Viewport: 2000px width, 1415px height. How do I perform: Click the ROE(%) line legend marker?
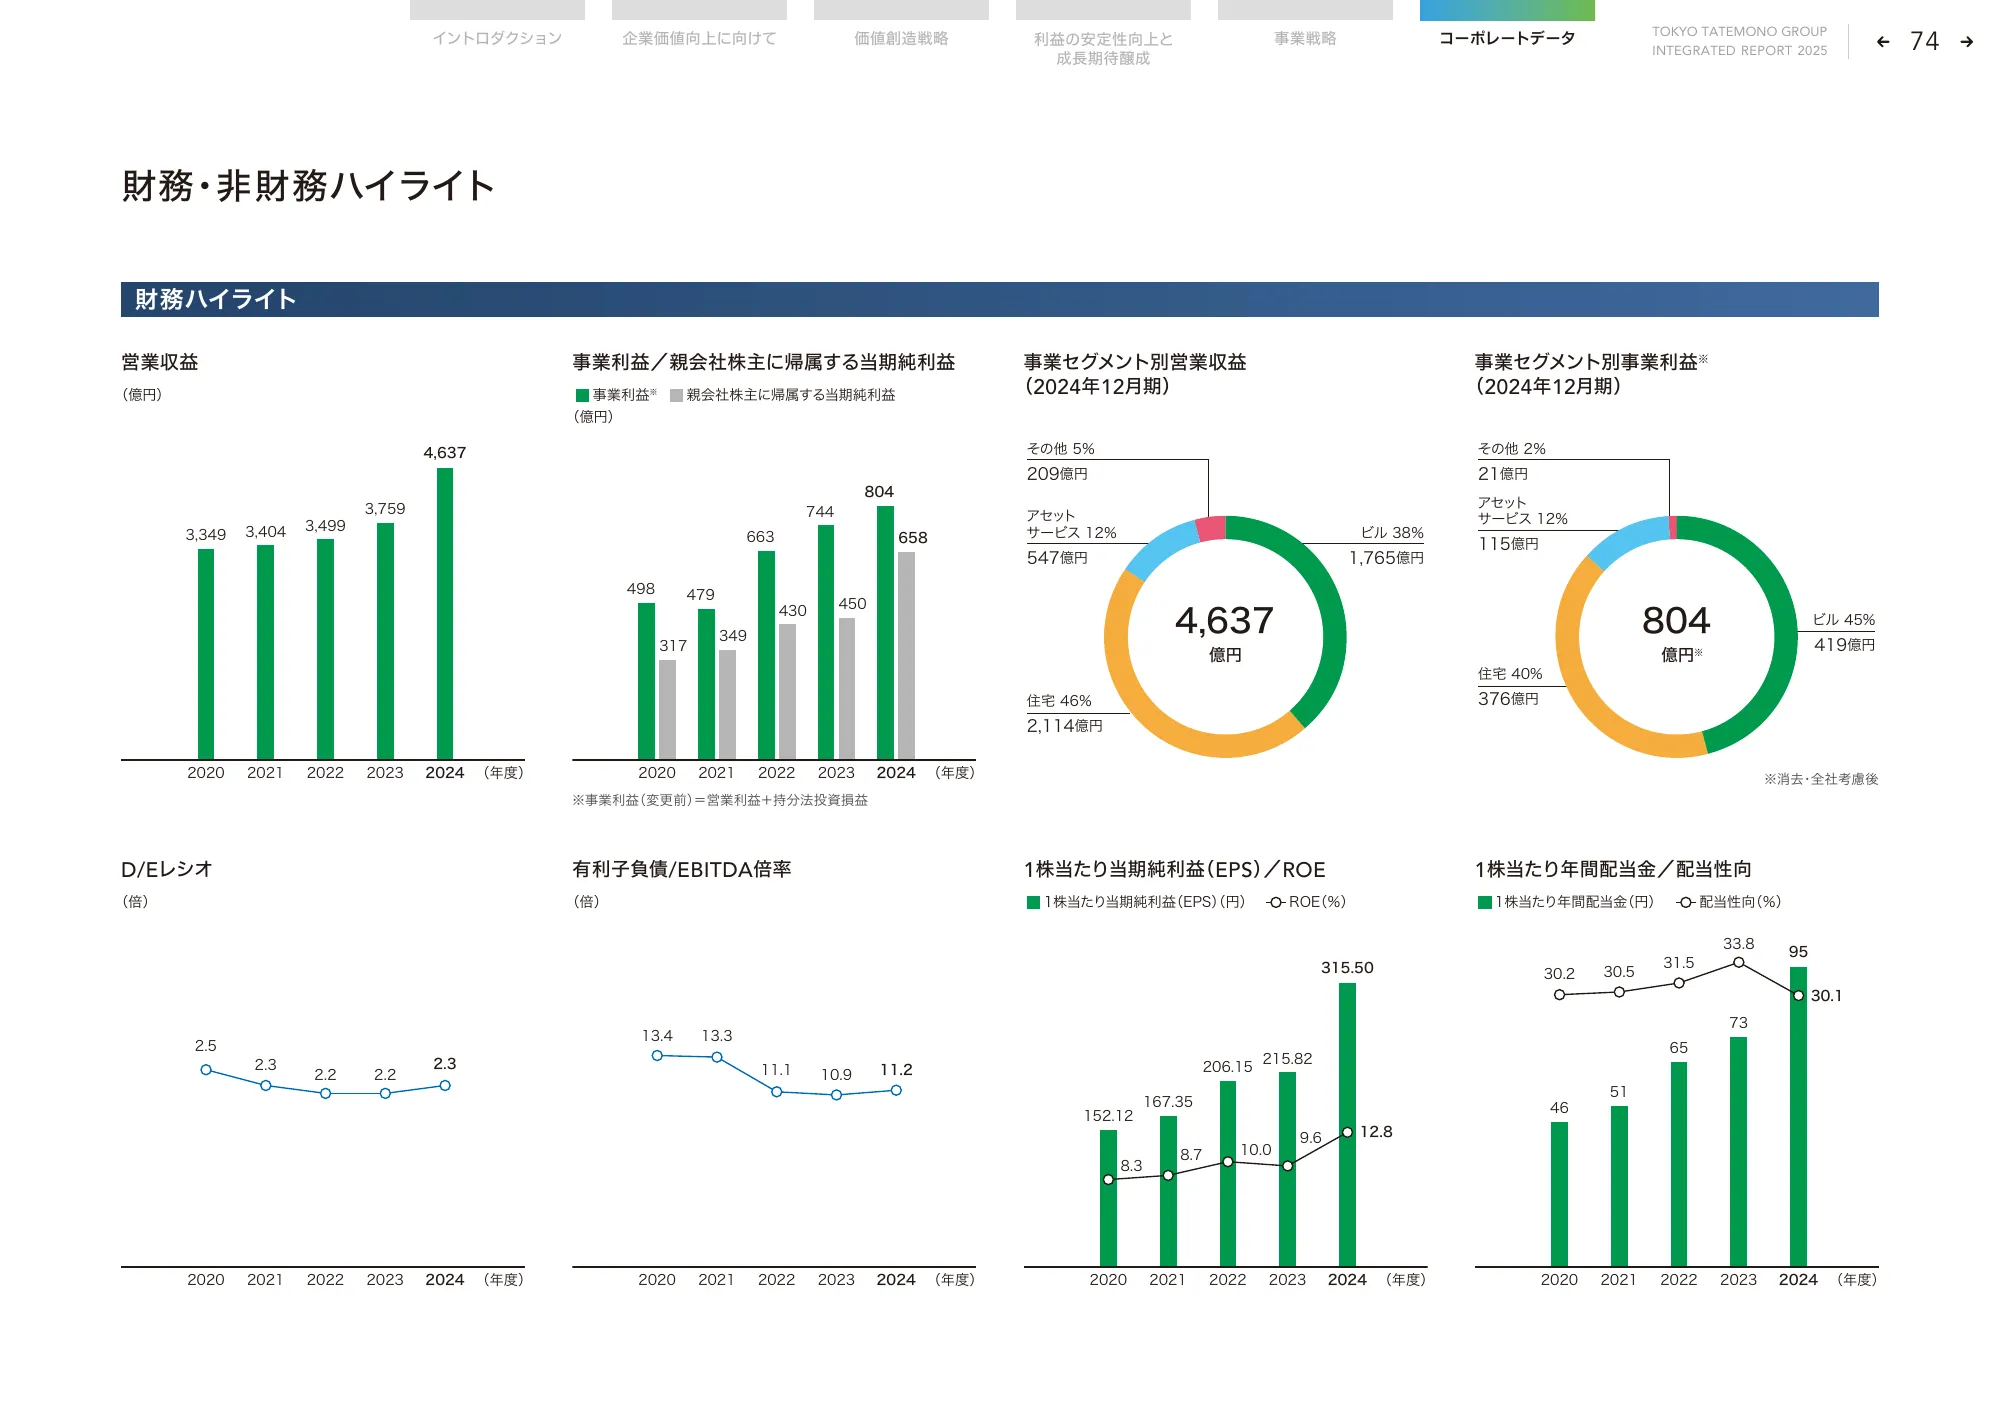tap(1275, 903)
